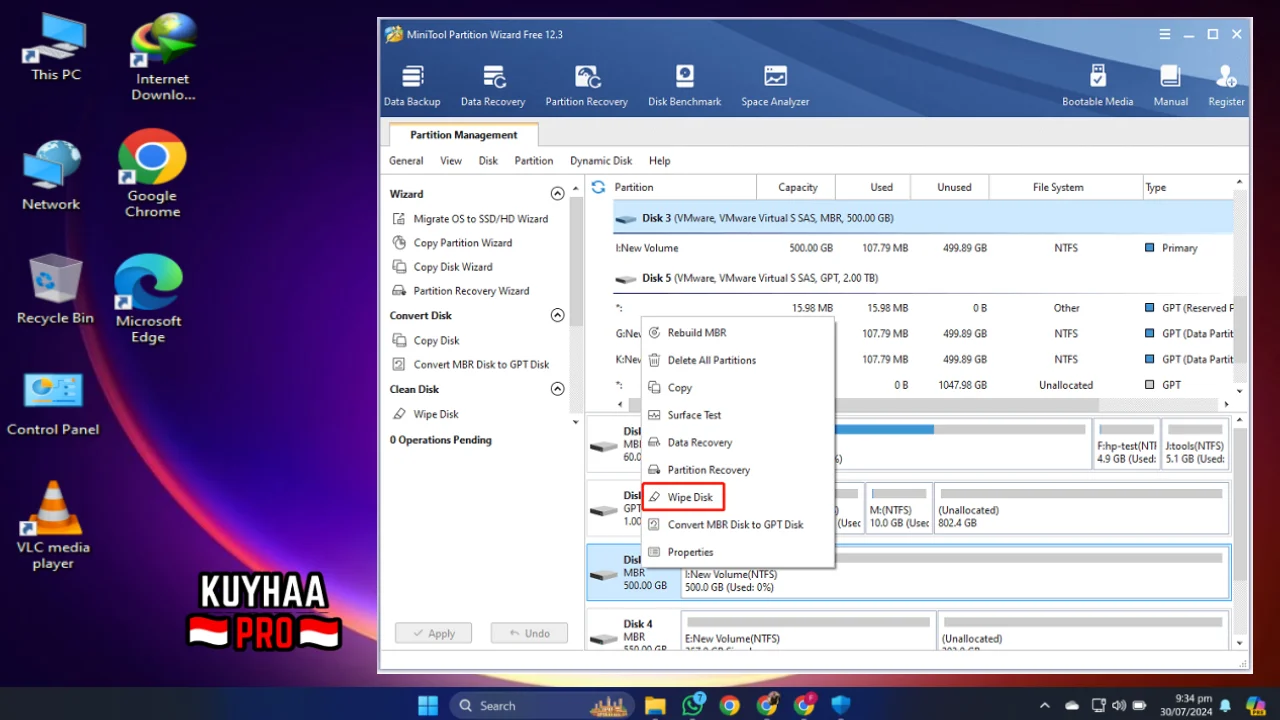The height and width of the screenshot is (720, 1280).
Task: Open Google Chrome desktop icon
Action: point(152,174)
